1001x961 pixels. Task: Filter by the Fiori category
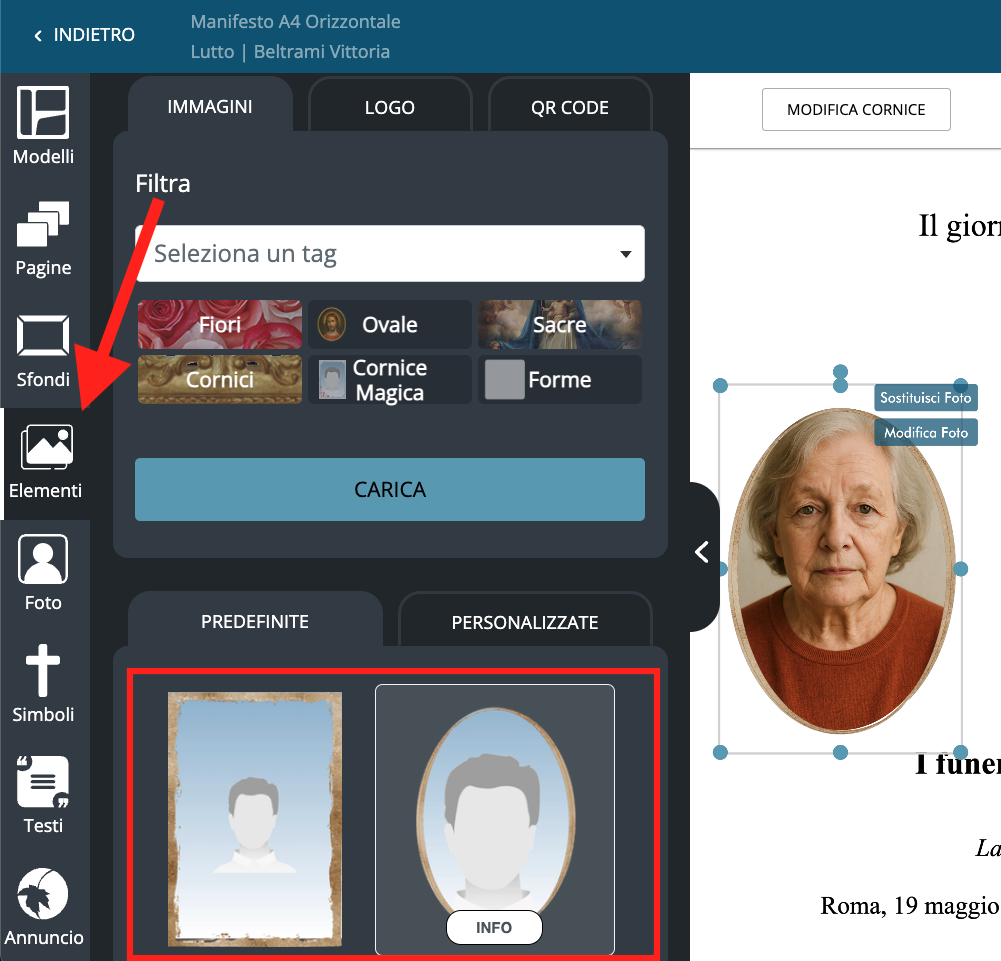coord(219,325)
